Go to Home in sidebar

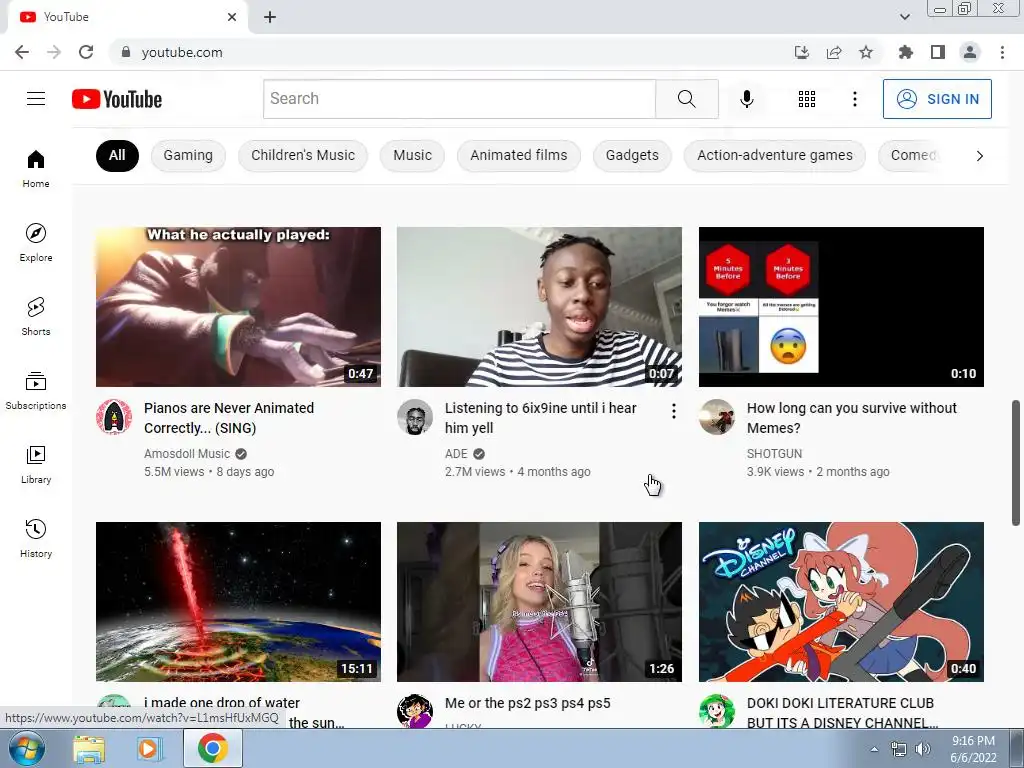pyautogui.click(x=36, y=168)
